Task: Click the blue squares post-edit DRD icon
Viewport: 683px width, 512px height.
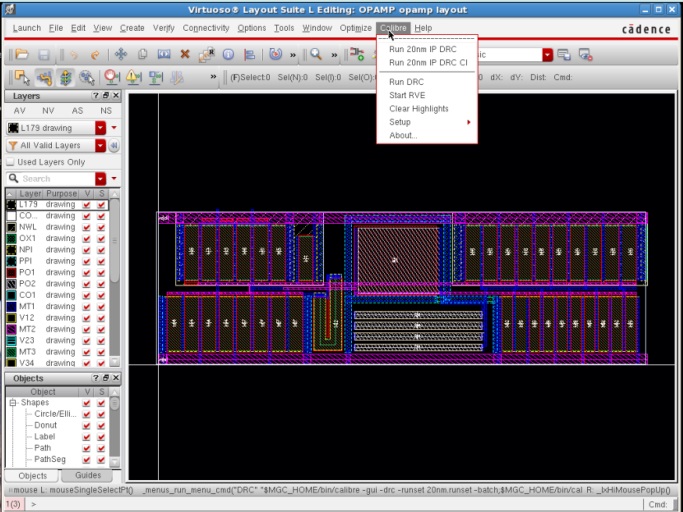Action: click(155, 77)
